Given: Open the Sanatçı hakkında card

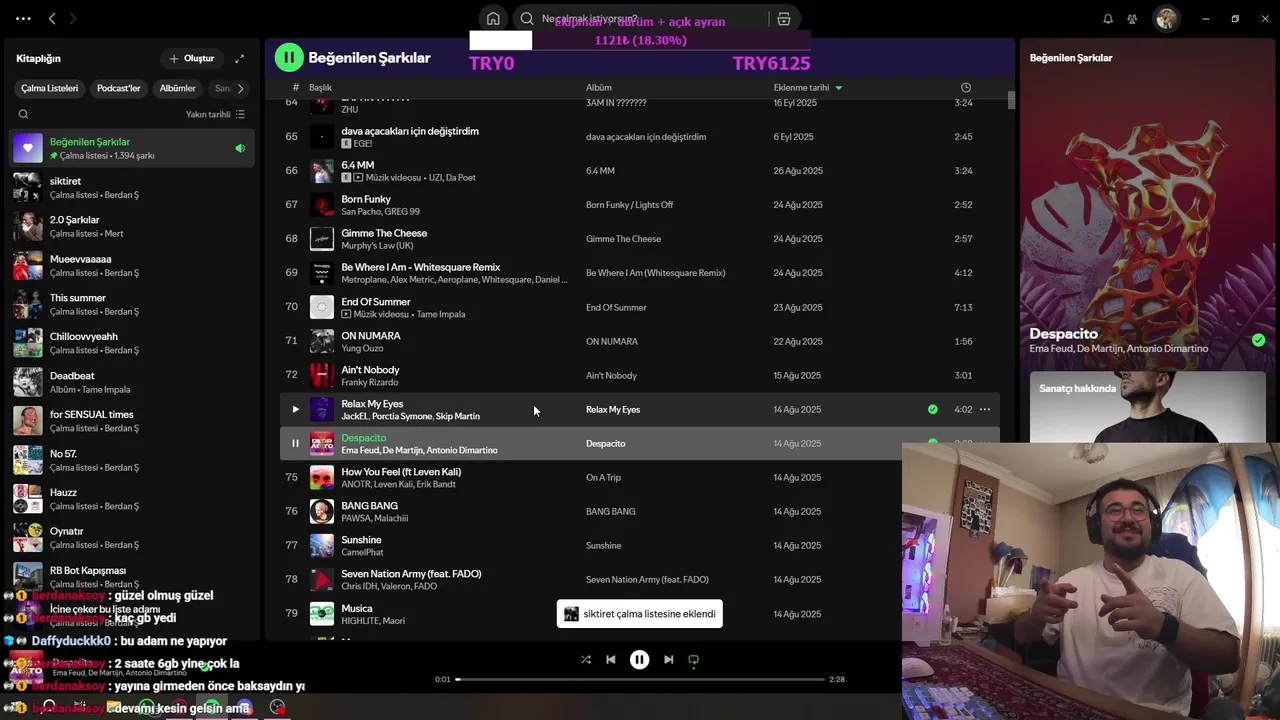Looking at the screenshot, I should tap(1150, 406).
